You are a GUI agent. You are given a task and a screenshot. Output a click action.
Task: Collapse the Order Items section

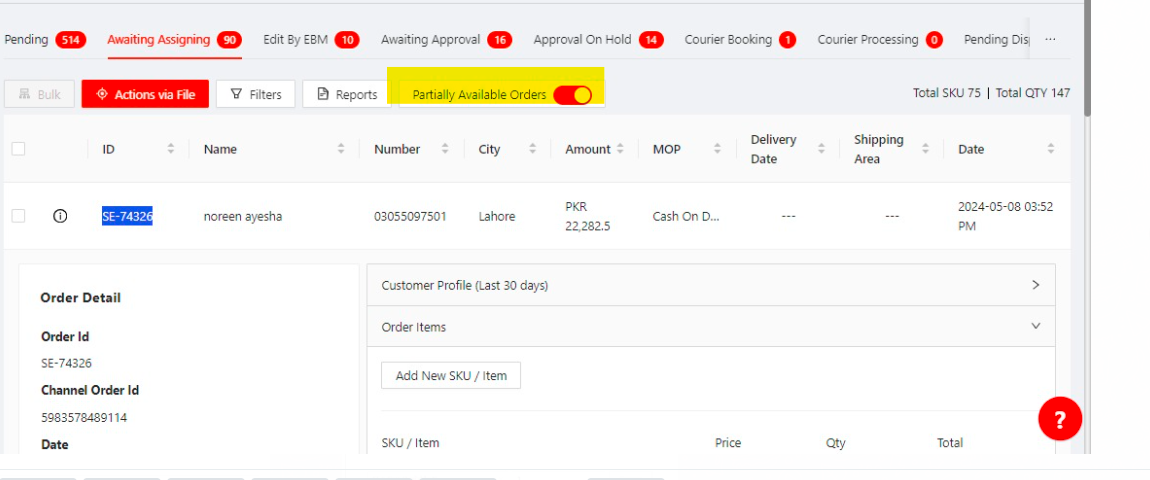tap(1035, 327)
